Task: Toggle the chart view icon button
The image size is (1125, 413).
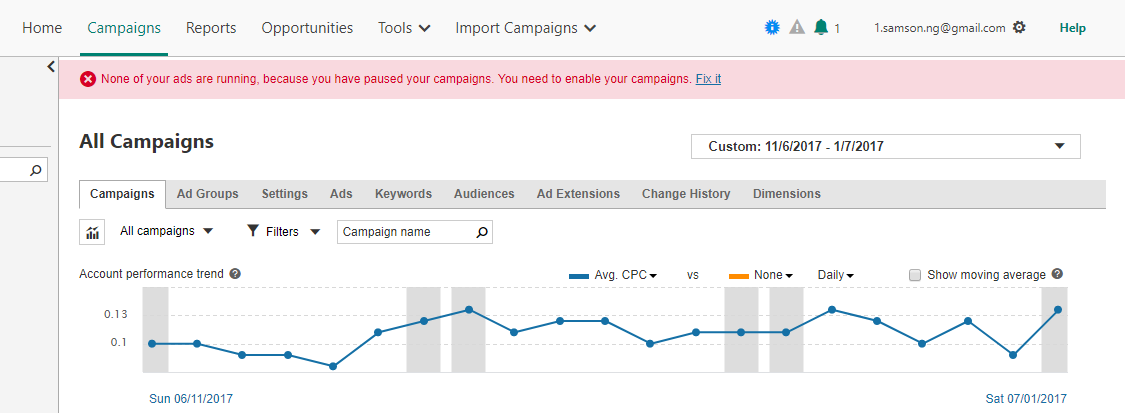Action: pos(93,232)
